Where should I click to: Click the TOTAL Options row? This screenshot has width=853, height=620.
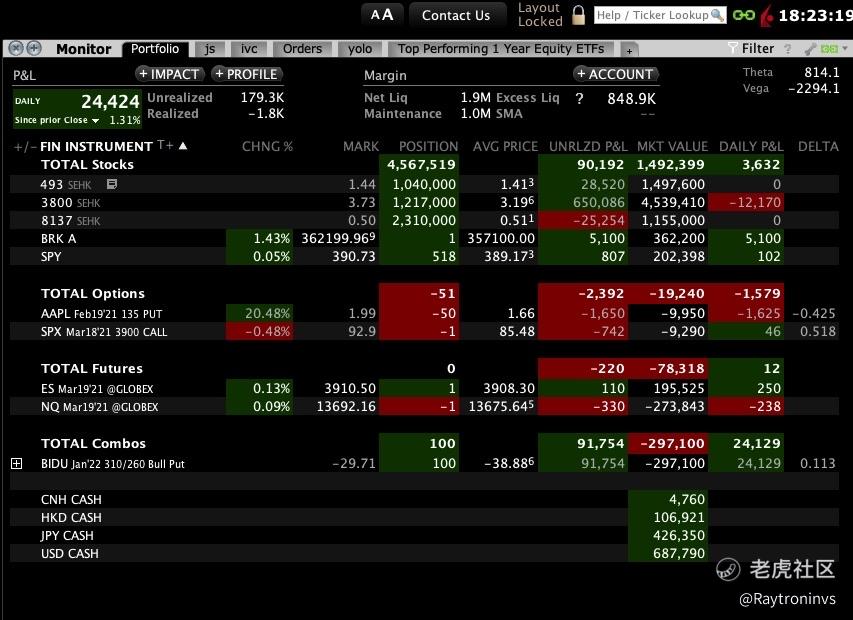424,293
